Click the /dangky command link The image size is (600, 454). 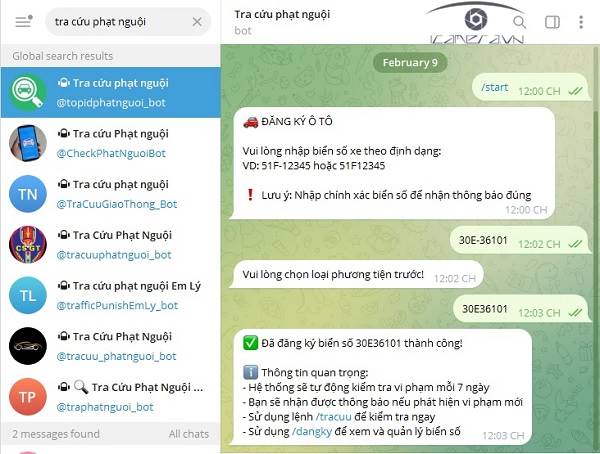[312, 431]
